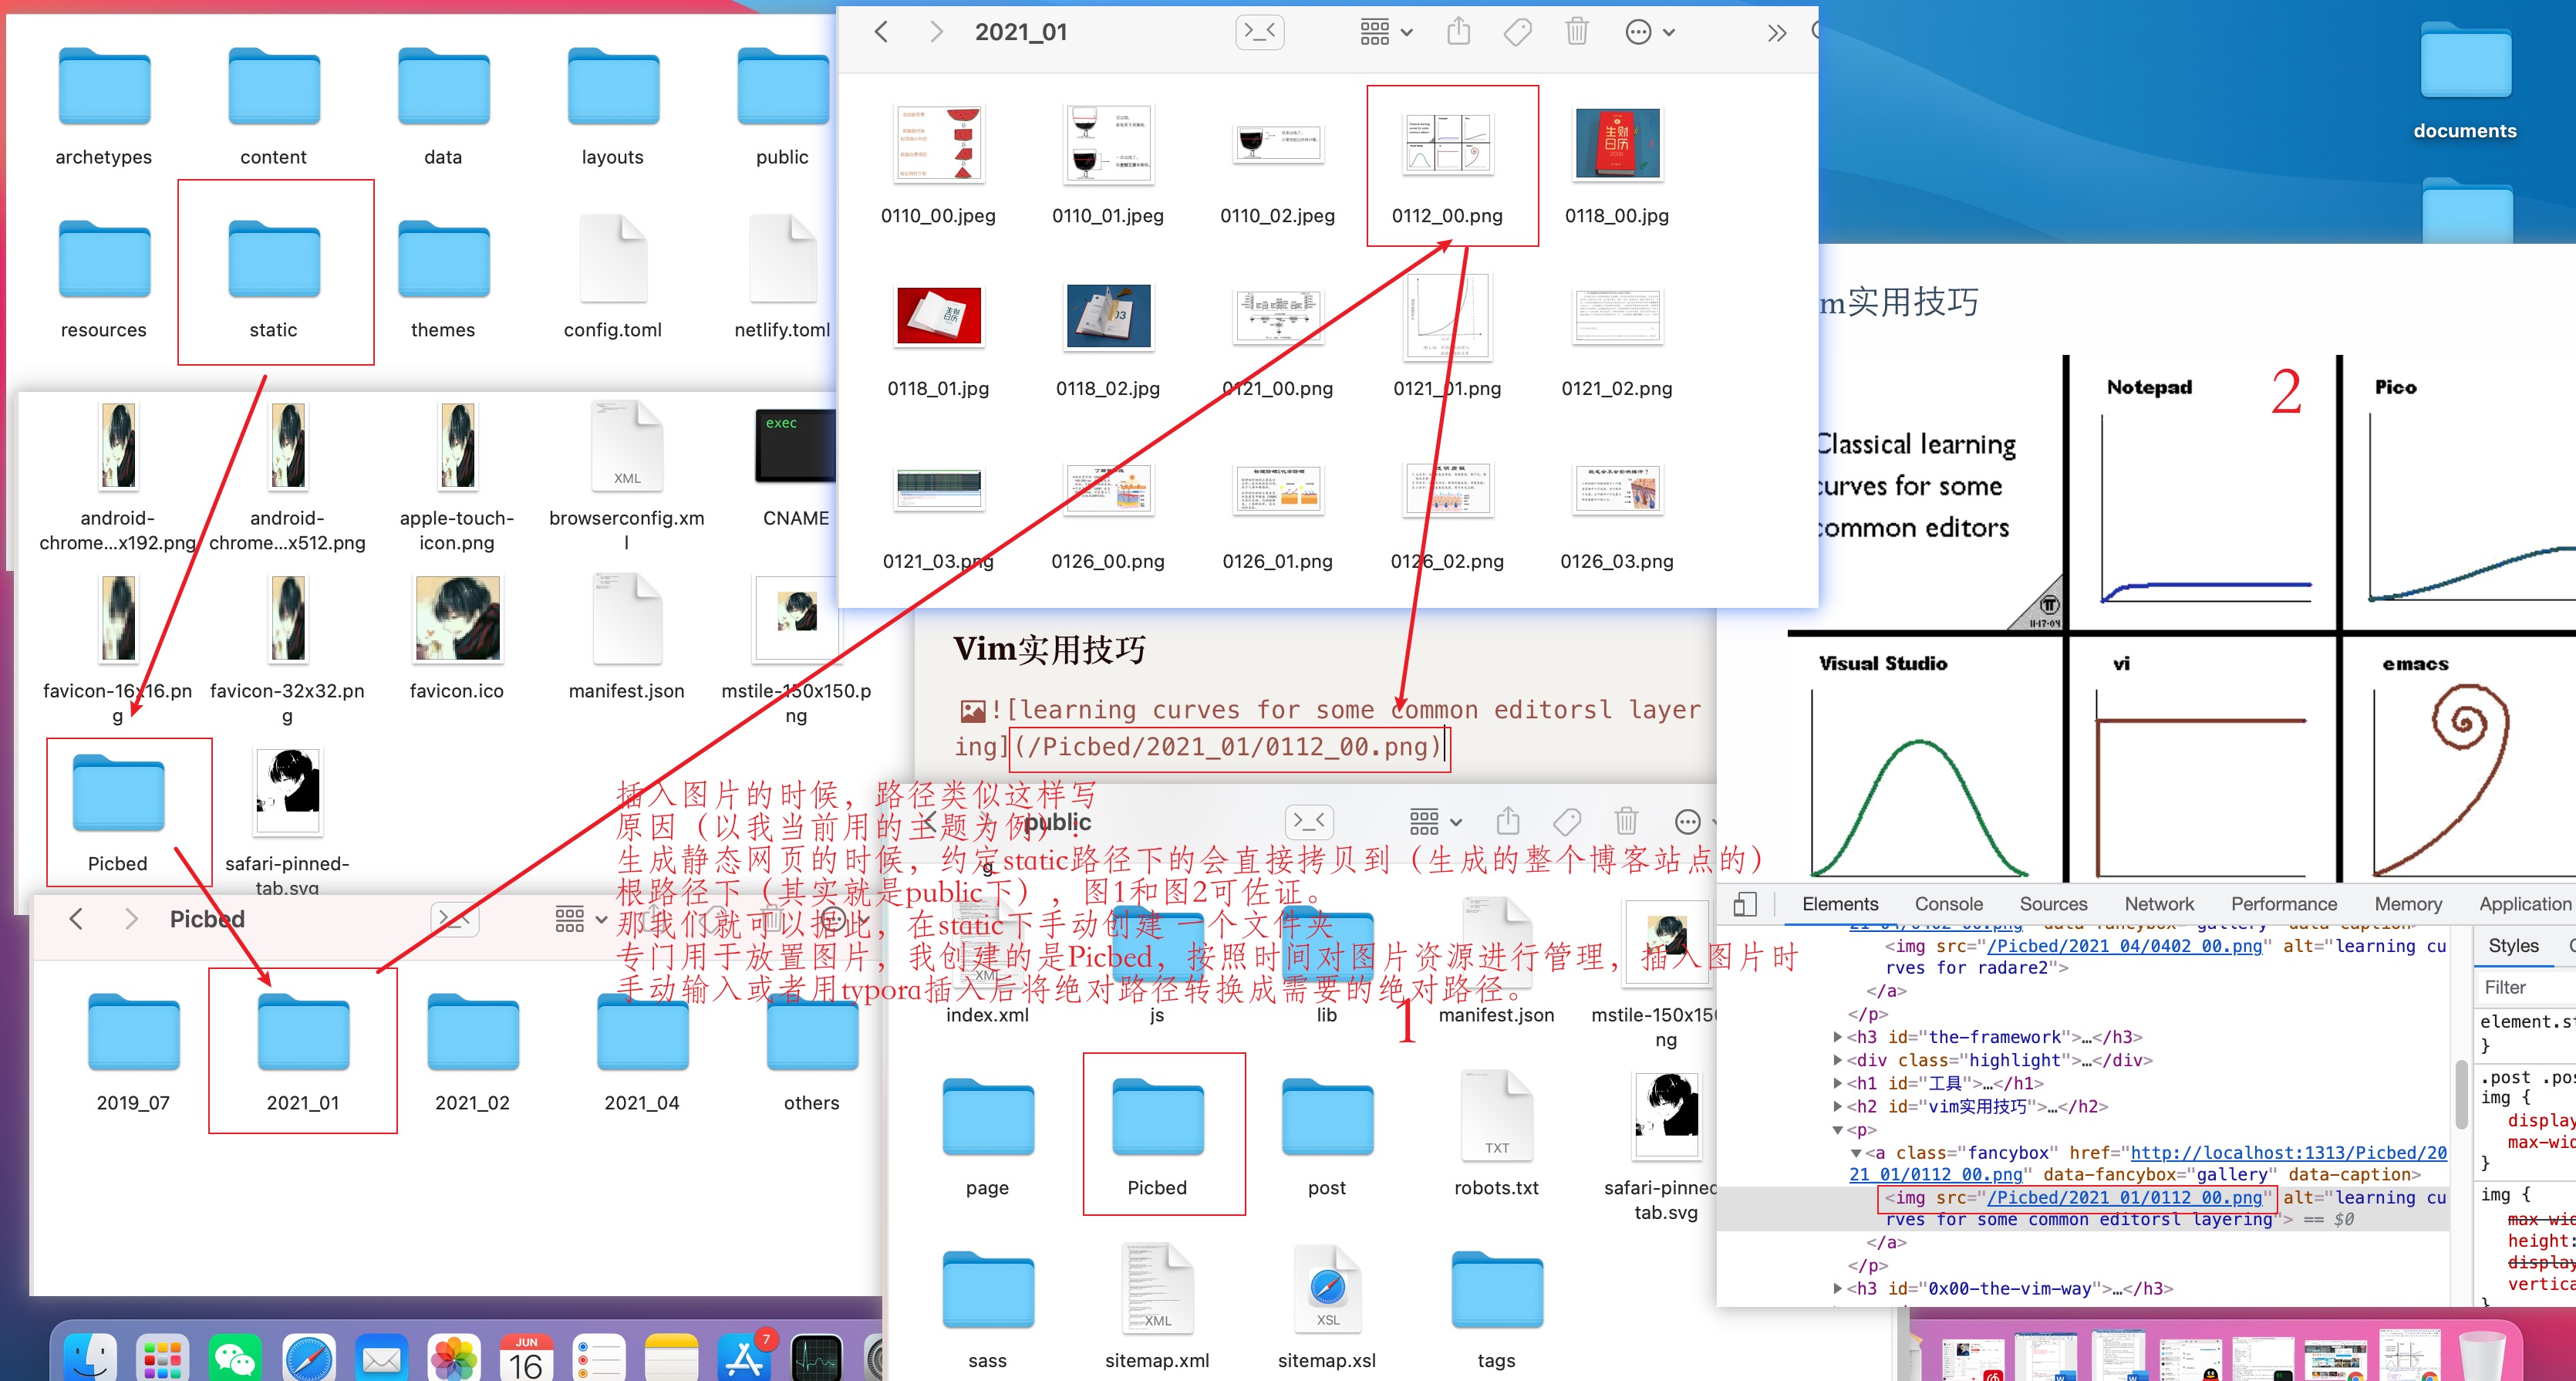
Task: Click the Styles Filter input field
Action: [2524, 987]
